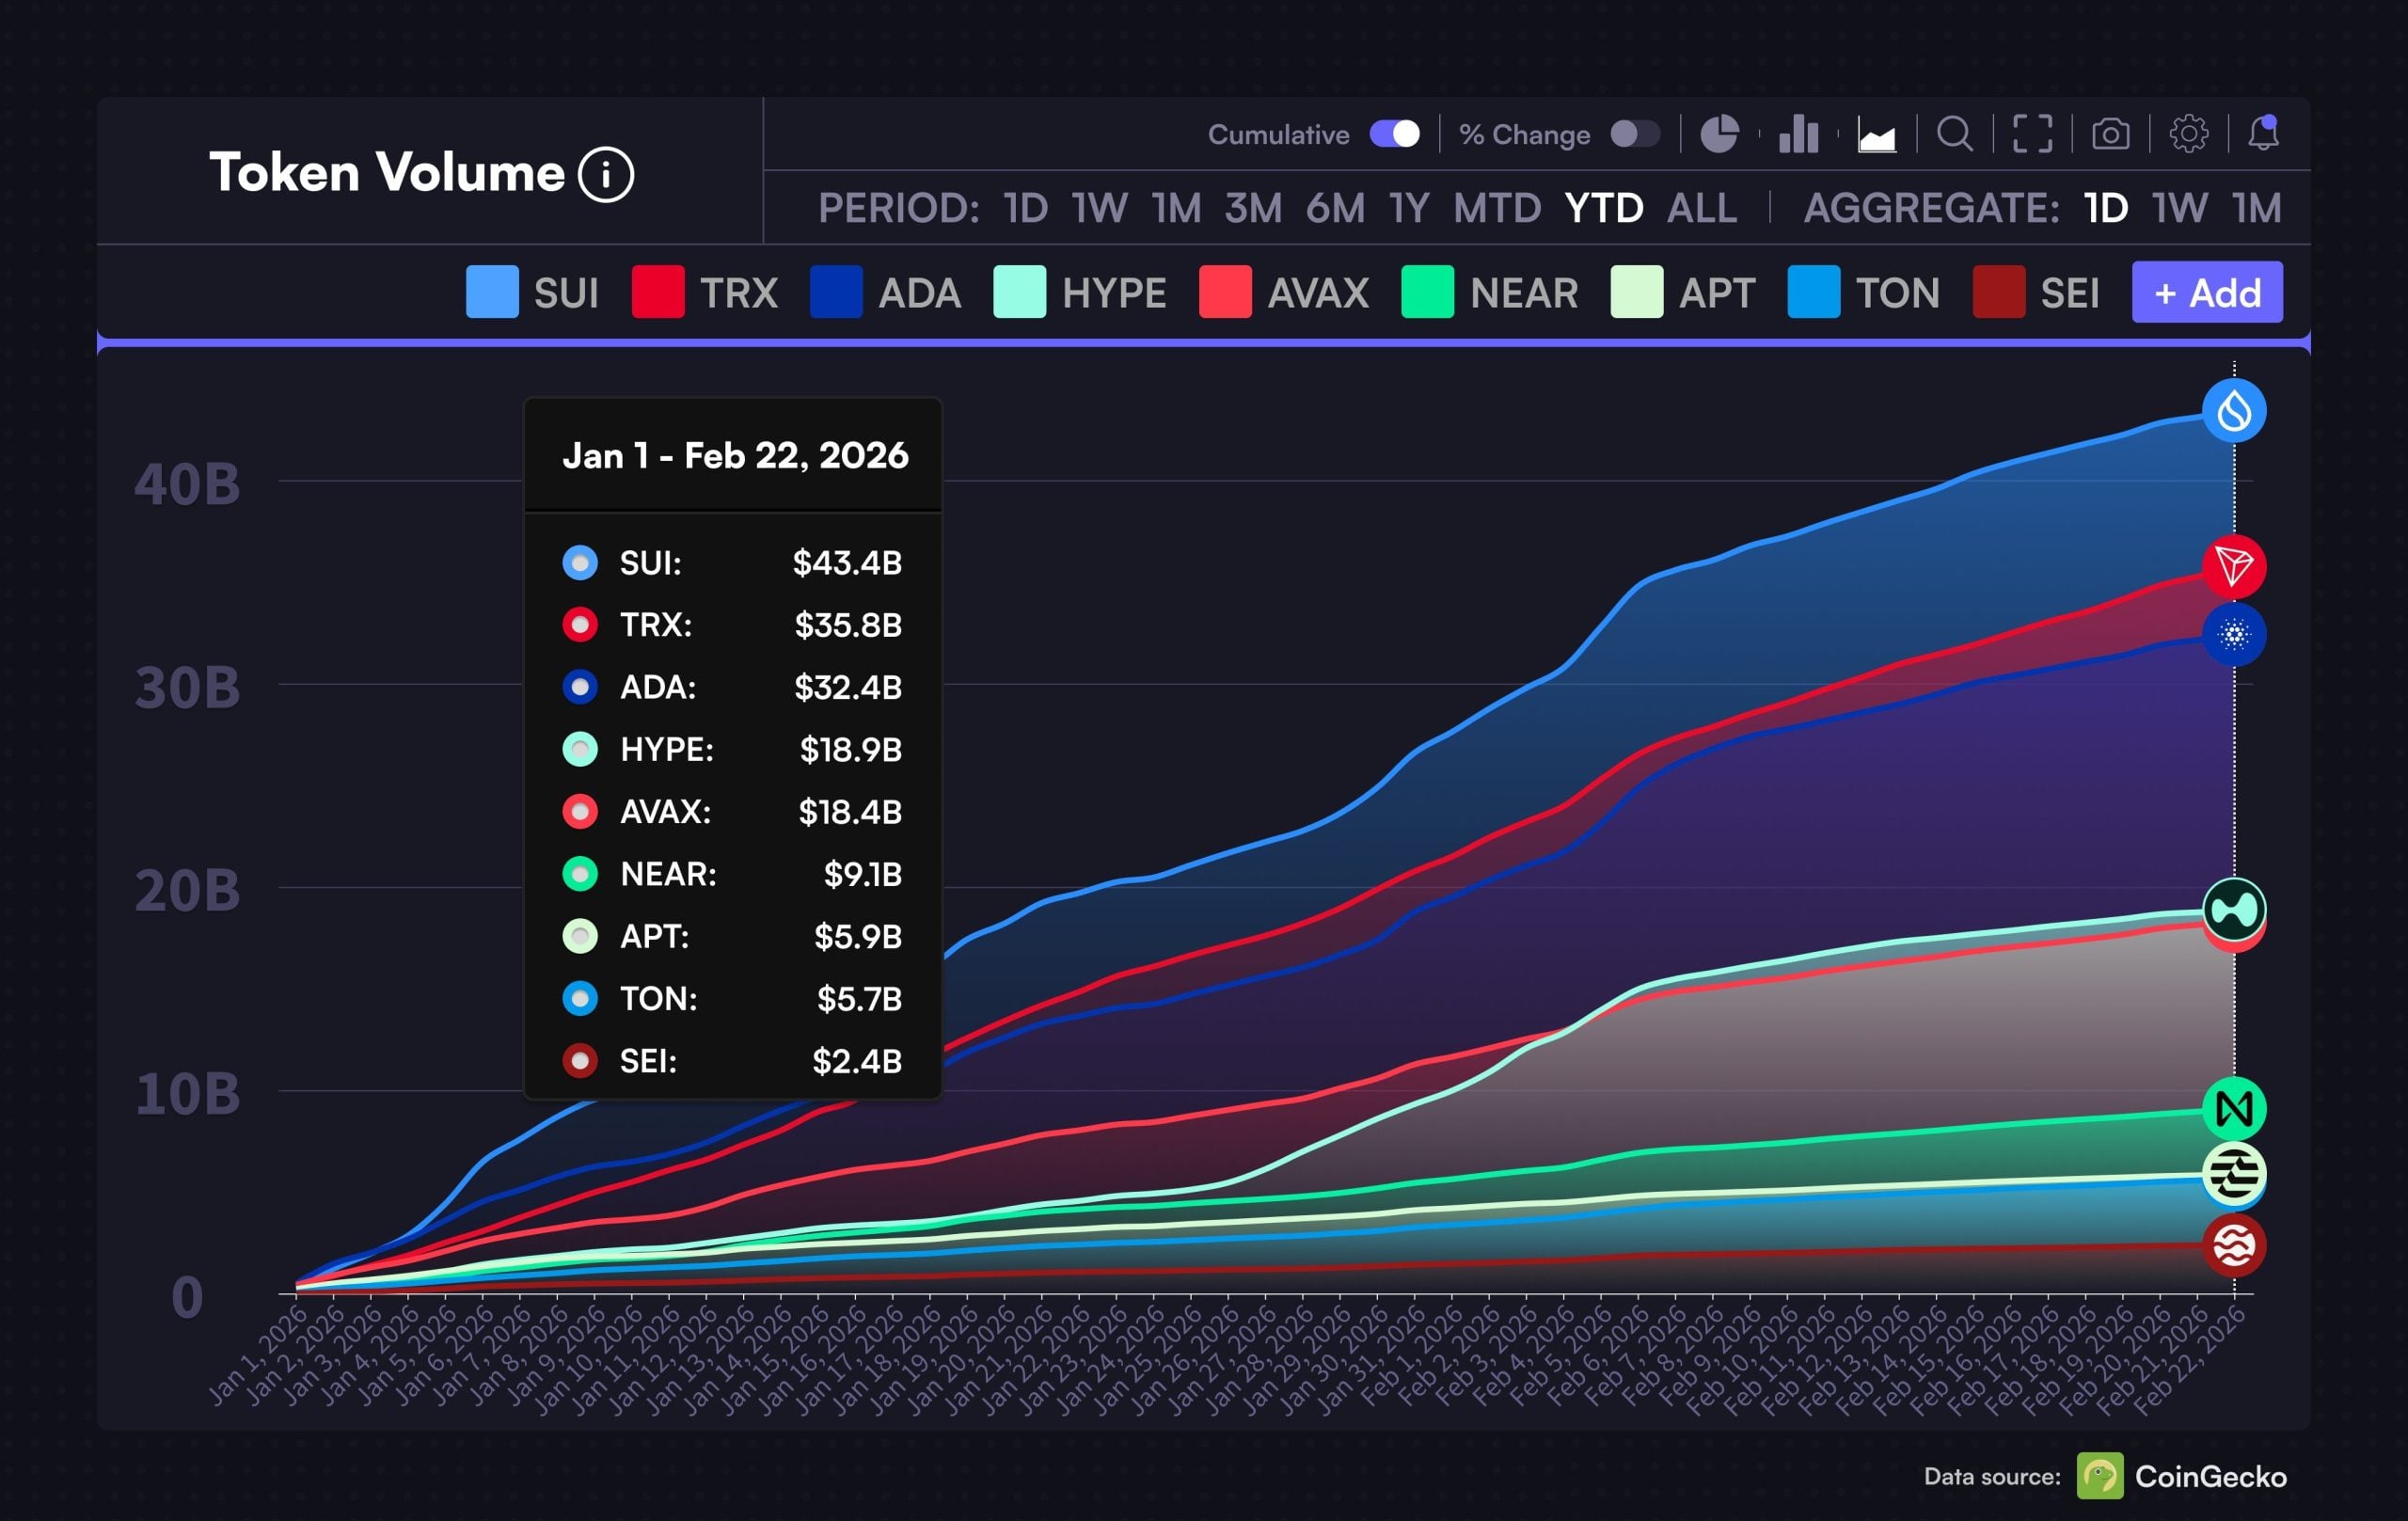Open fullscreen mode icon
Image resolution: width=2408 pixels, height=1521 pixels.
click(x=2032, y=134)
